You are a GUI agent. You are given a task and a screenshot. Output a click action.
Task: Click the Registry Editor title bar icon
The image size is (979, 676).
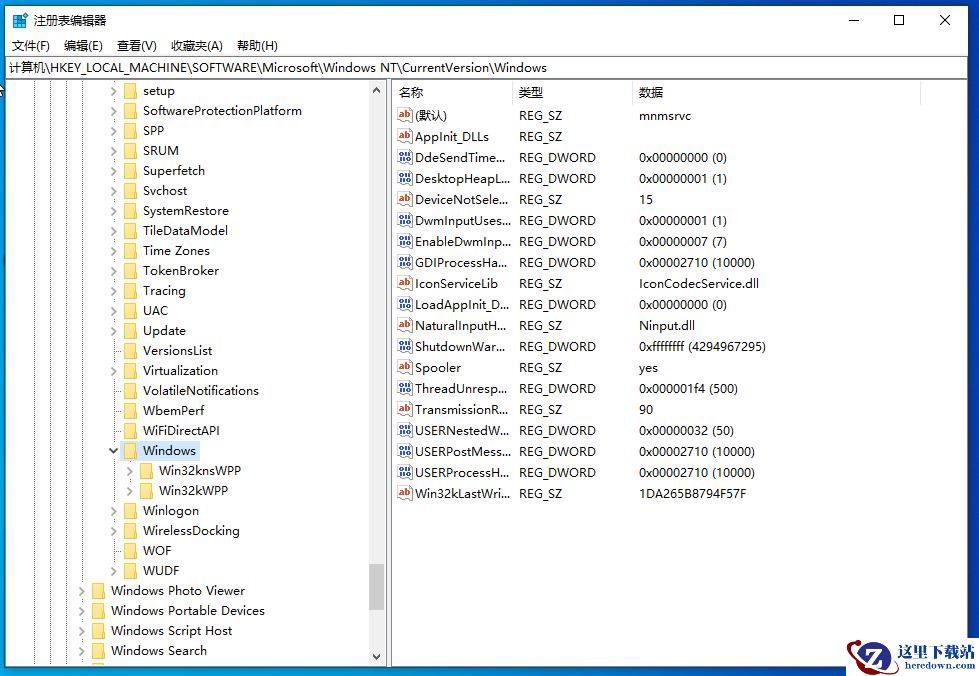[x=20, y=20]
